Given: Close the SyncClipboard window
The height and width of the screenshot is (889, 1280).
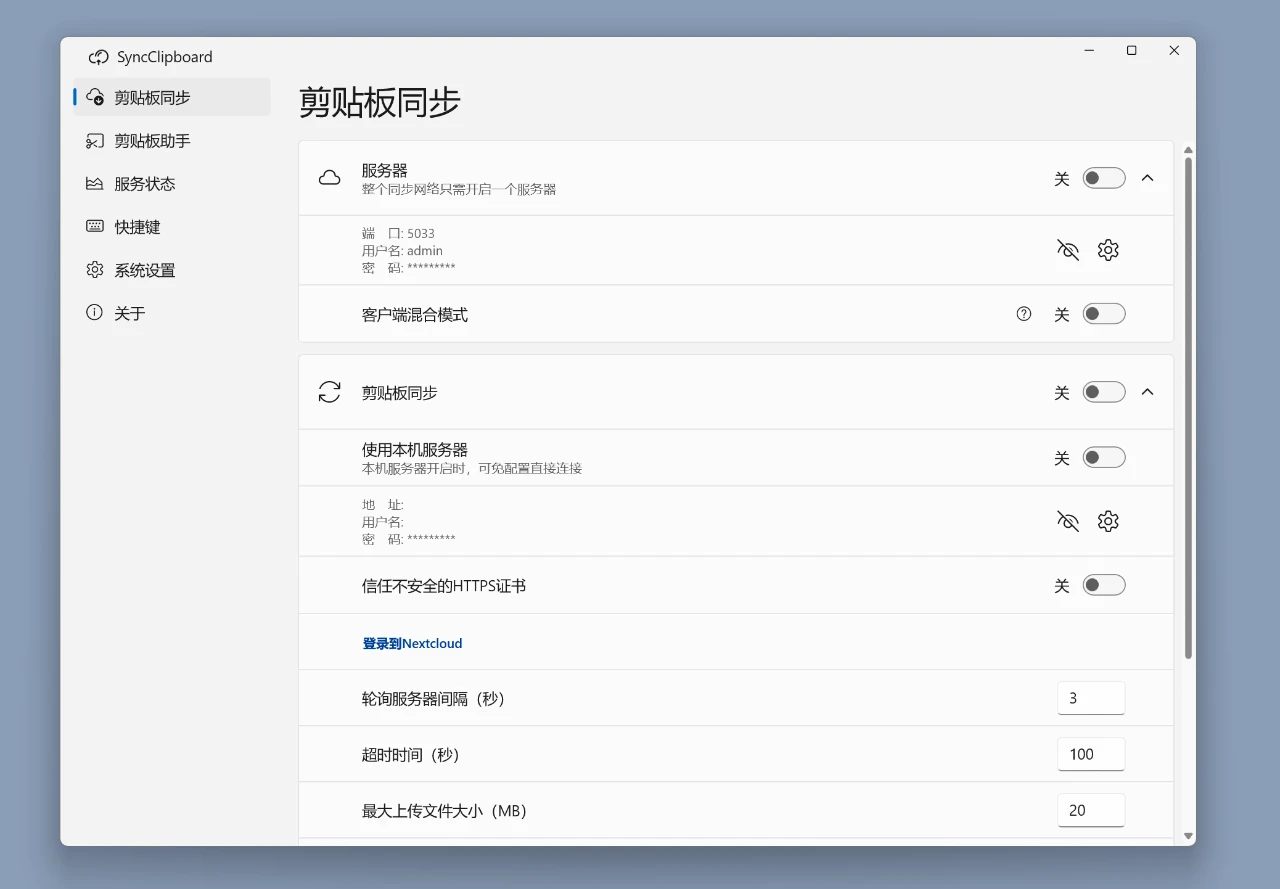Looking at the screenshot, I should pyautogui.click(x=1174, y=50).
